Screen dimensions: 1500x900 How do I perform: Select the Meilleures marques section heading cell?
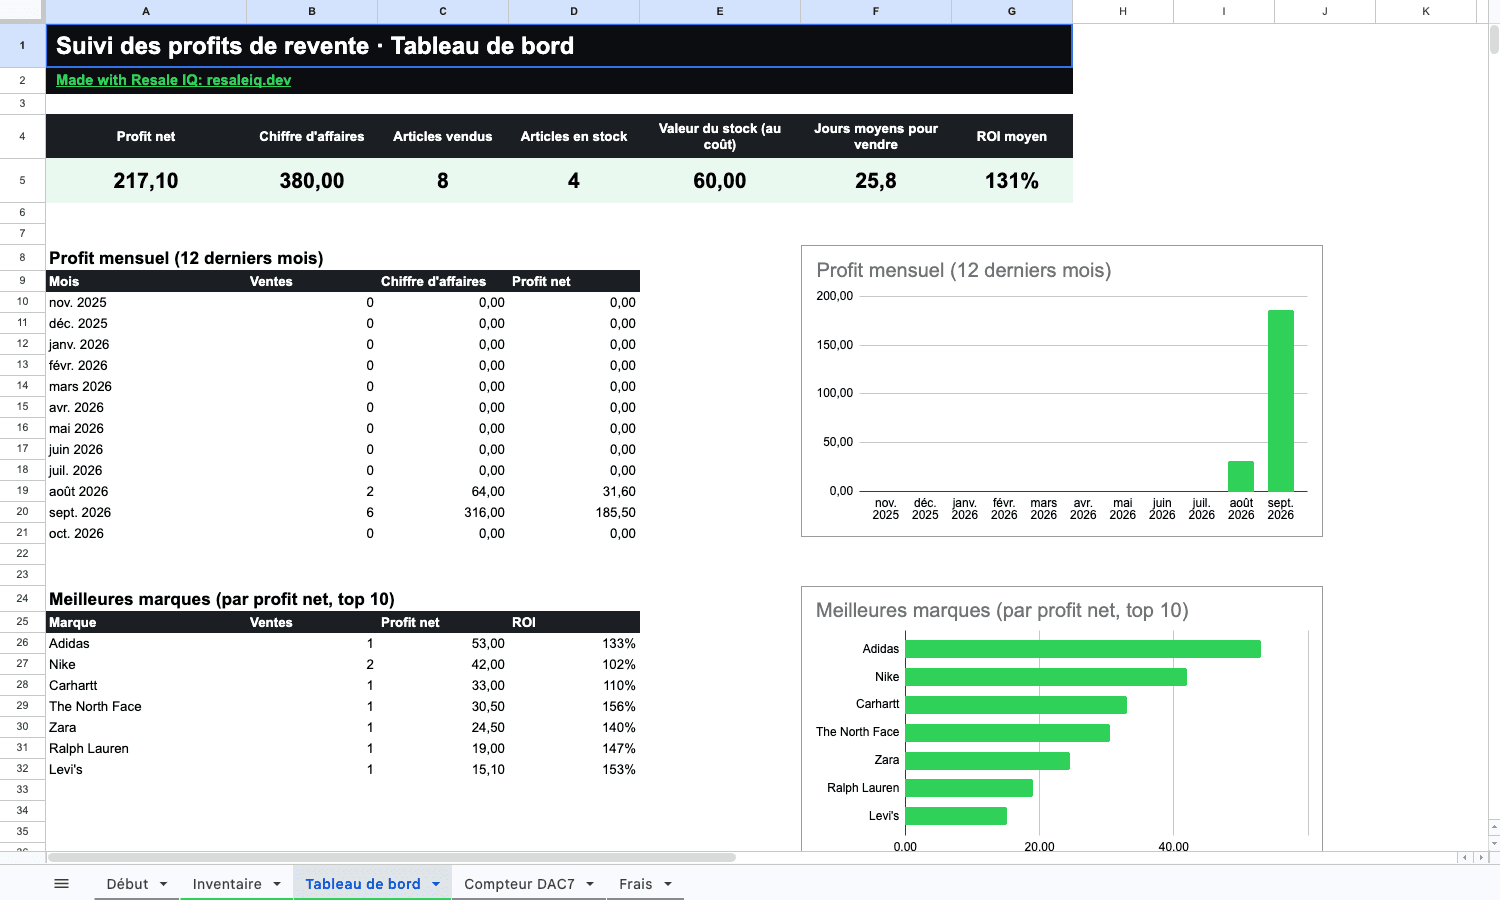click(222, 599)
